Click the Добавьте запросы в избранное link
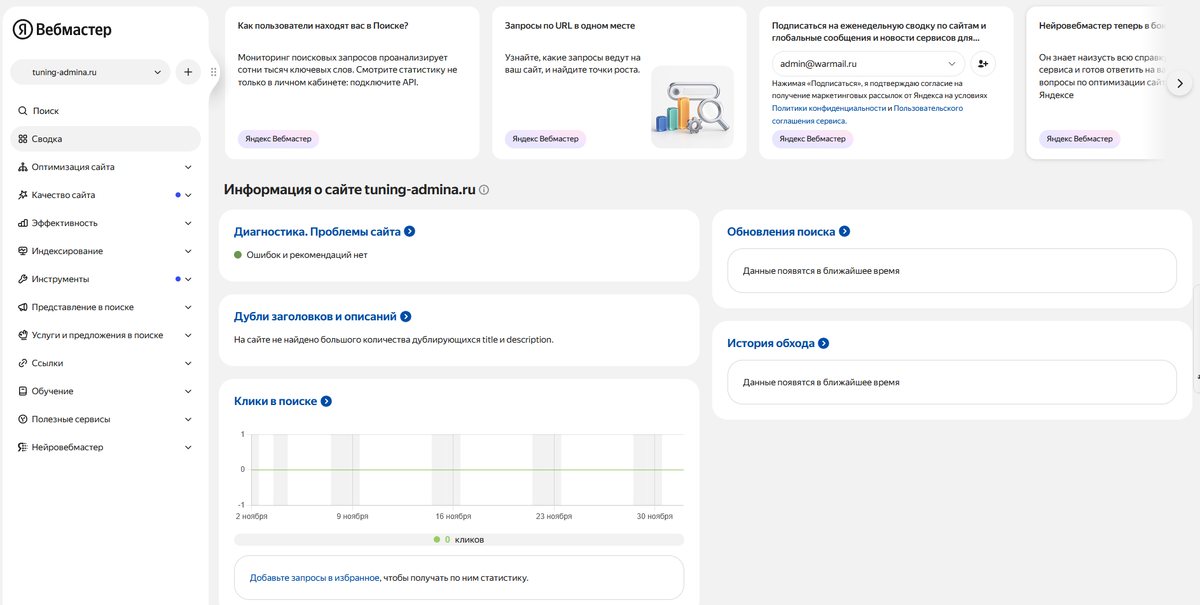Screen dimensions: 1200x605 [314, 578]
